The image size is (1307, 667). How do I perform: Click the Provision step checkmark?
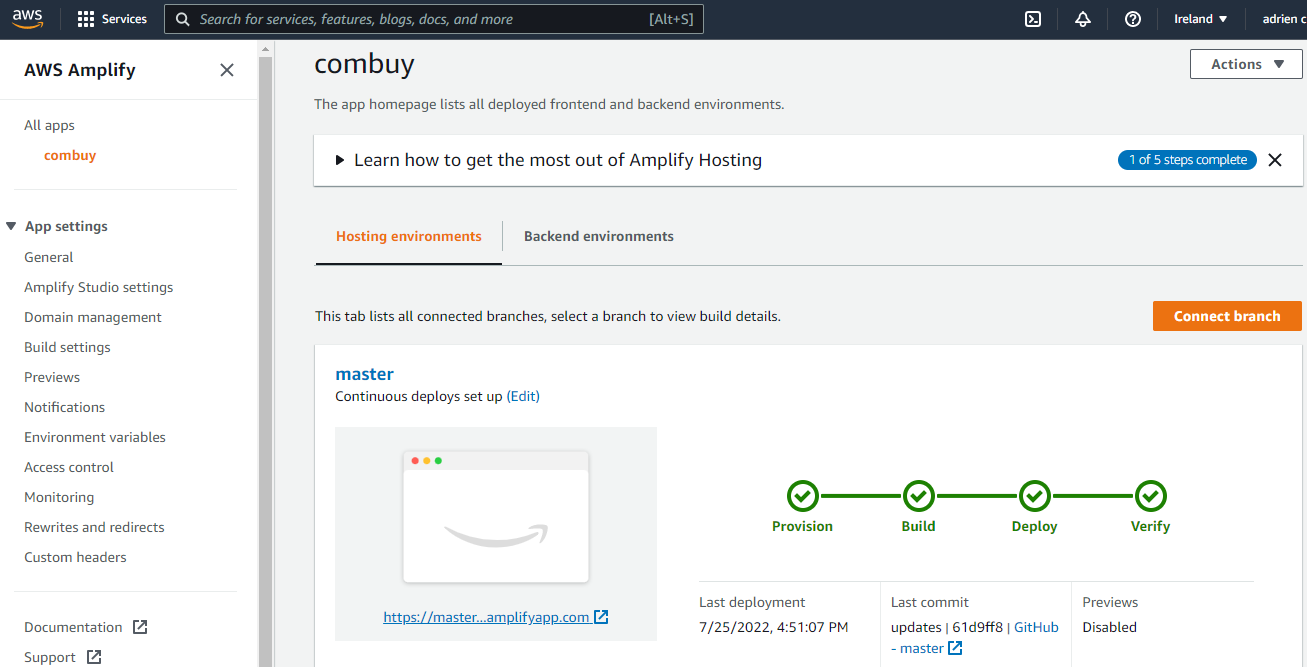coord(802,495)
